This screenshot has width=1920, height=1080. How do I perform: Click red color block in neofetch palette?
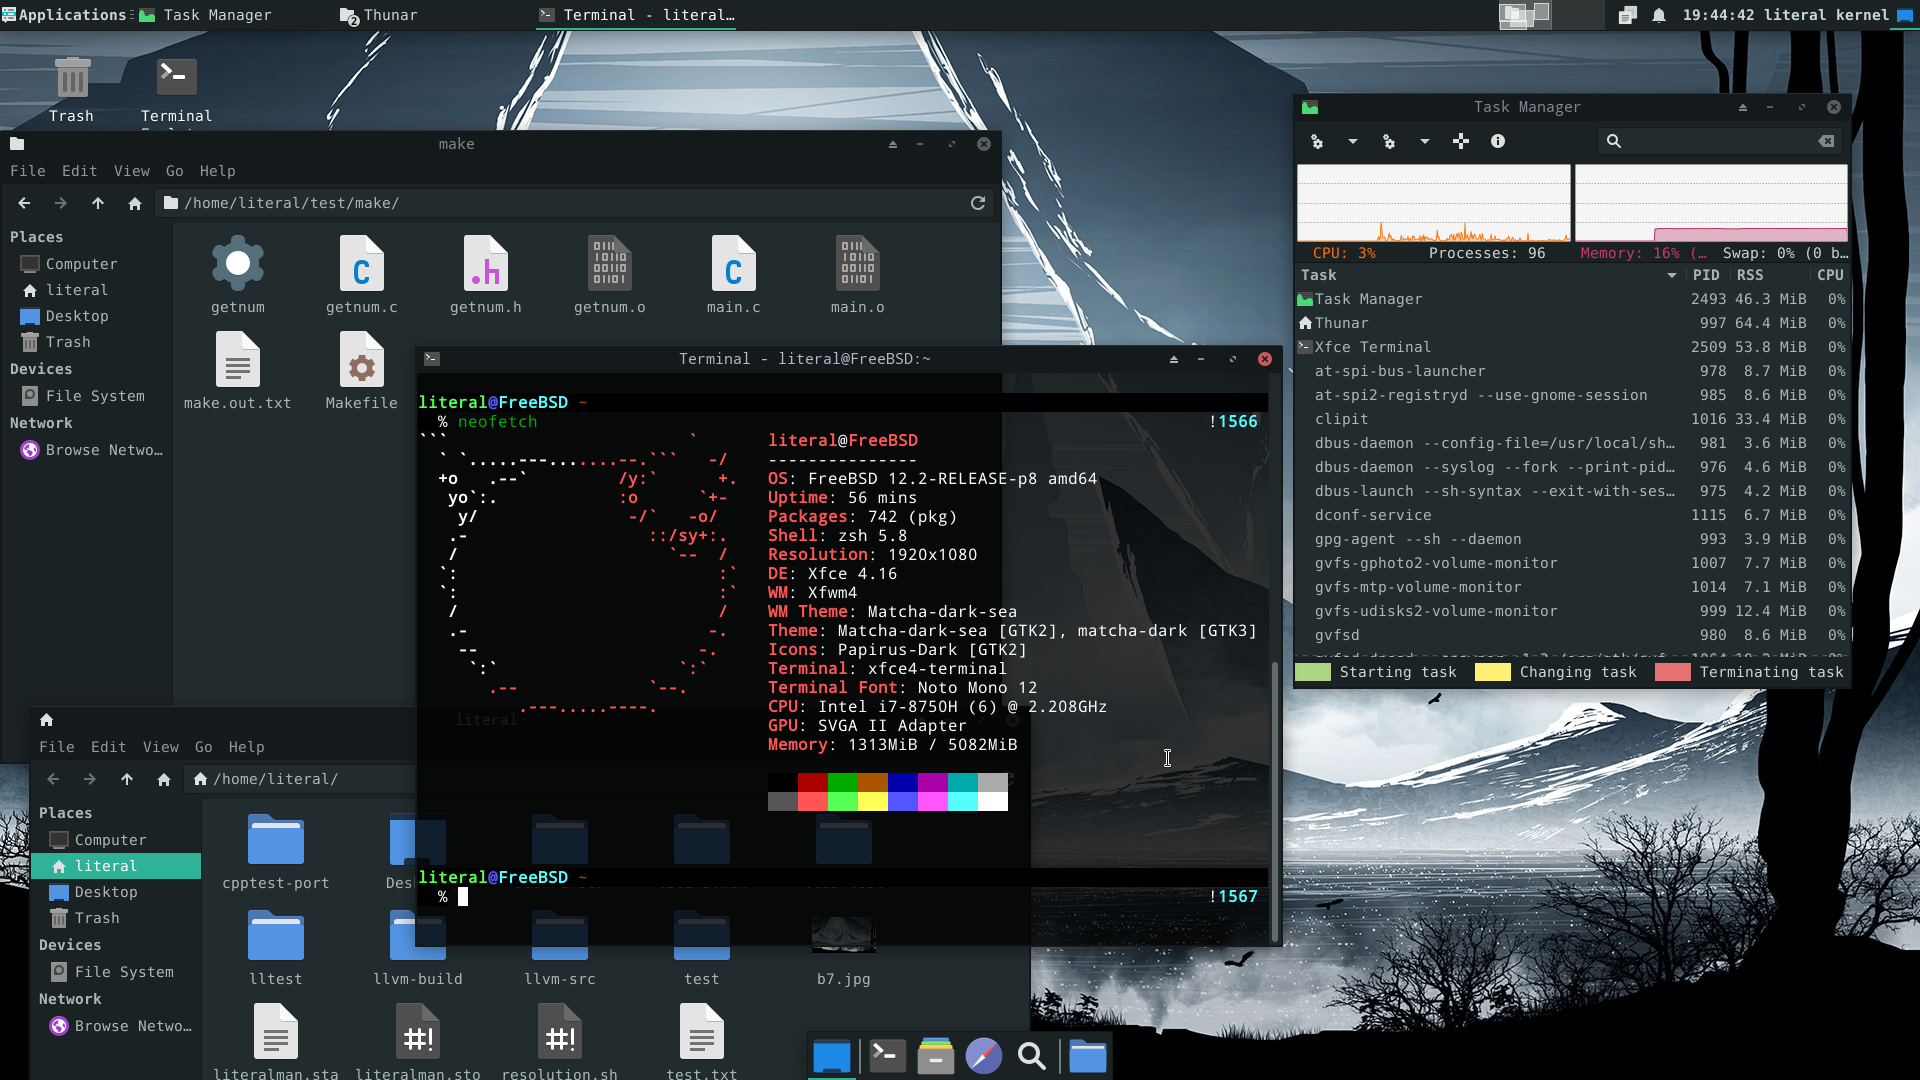[813, 783]
